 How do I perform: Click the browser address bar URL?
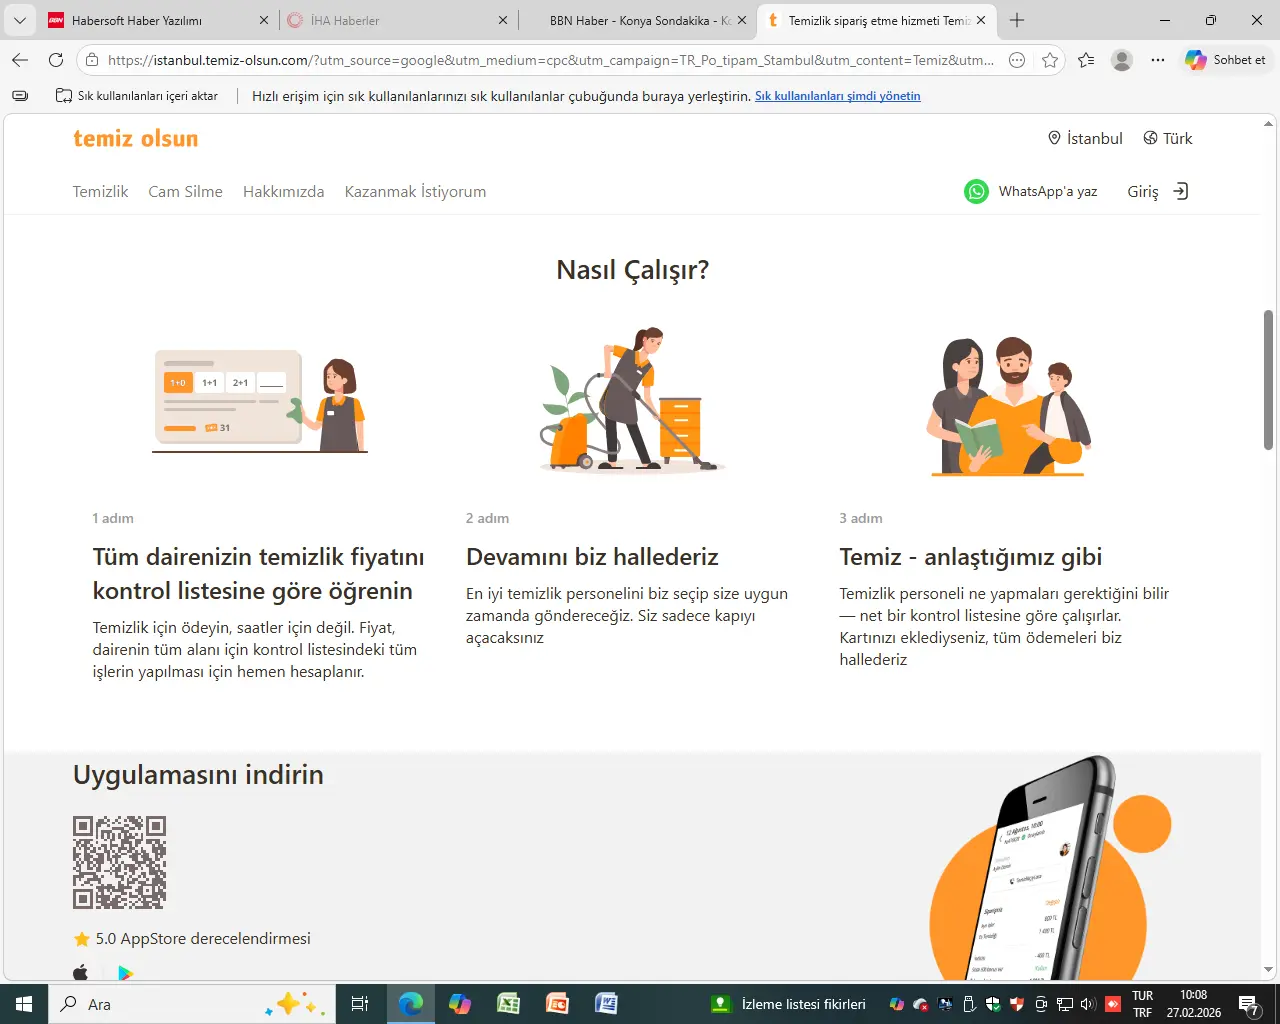[550, 60]
